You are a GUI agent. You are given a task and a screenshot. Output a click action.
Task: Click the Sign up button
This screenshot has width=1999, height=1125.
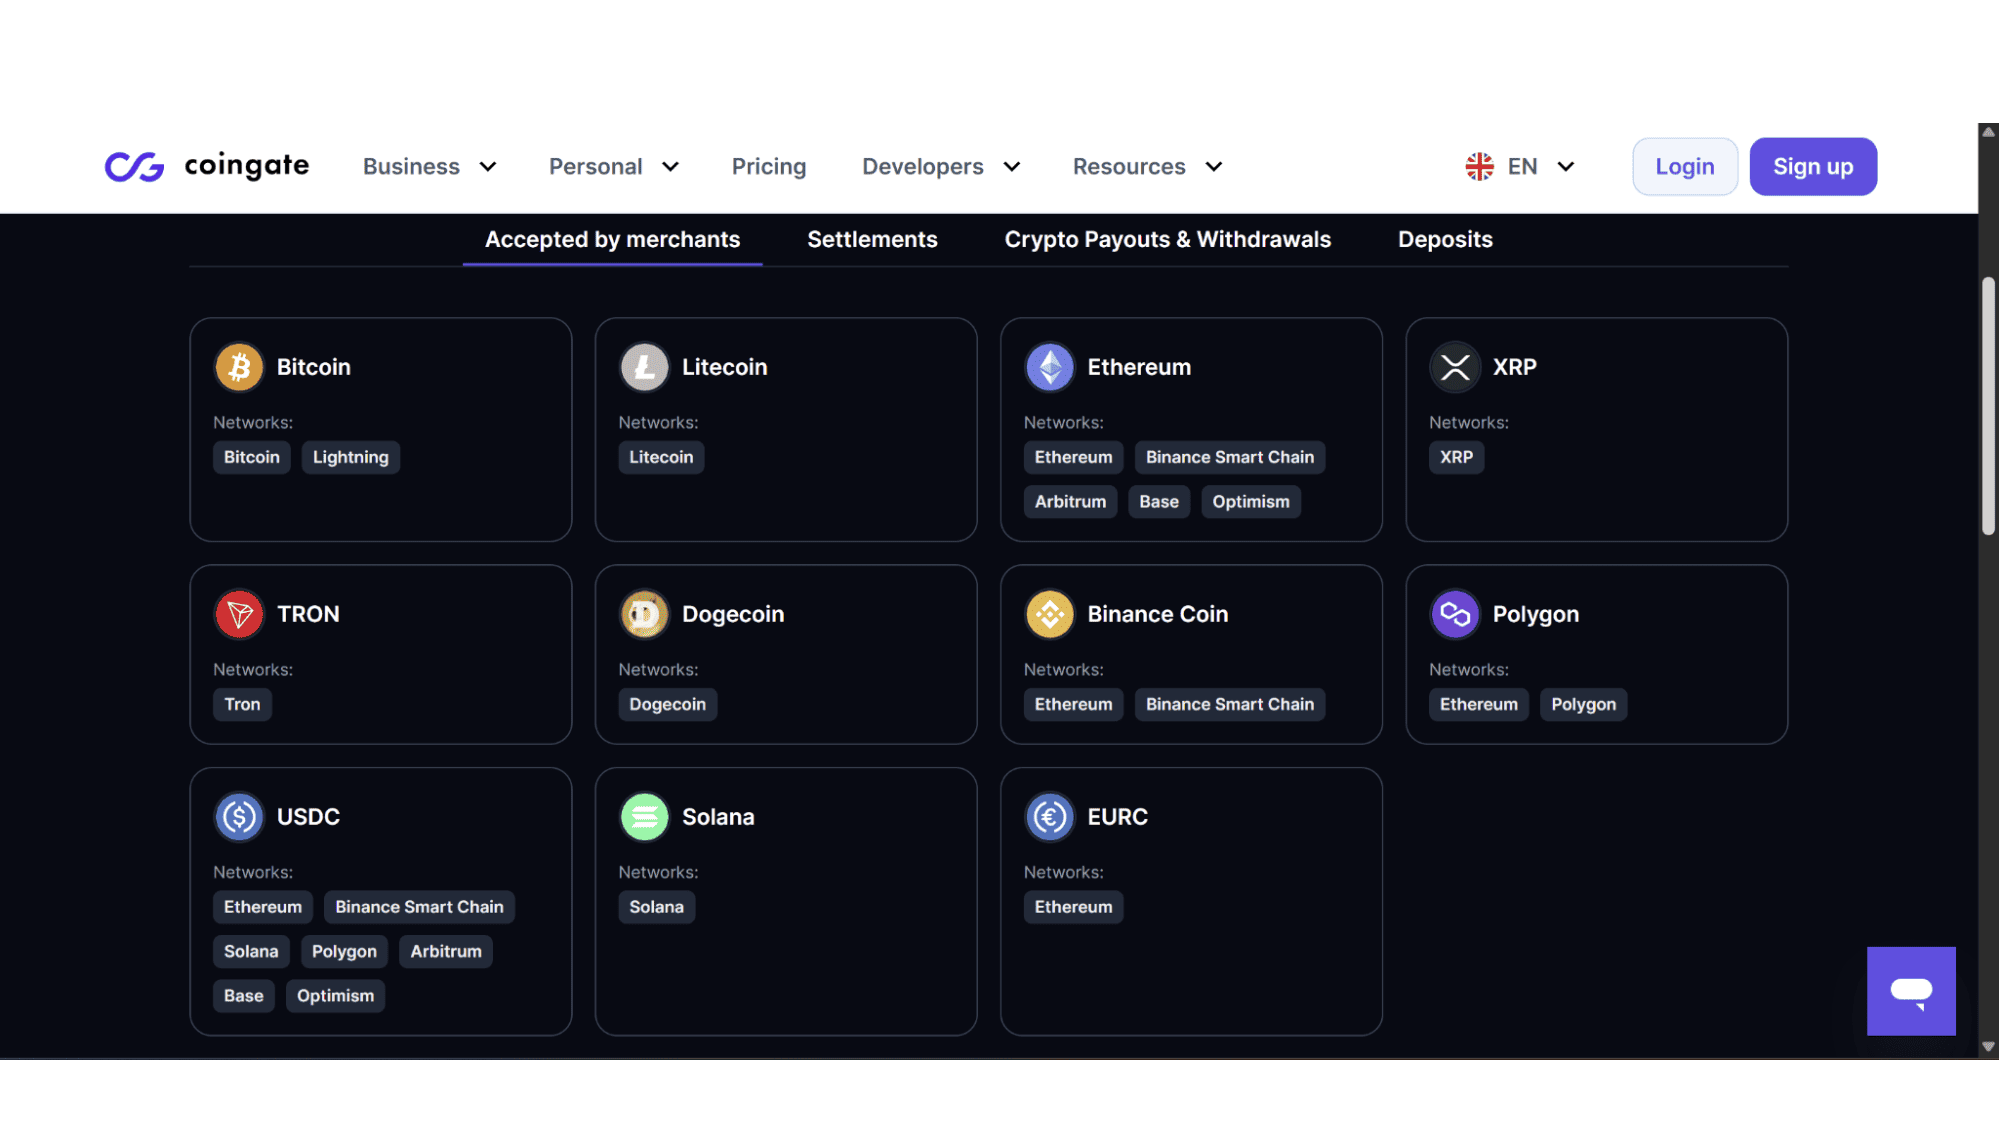pos(1813,166)
